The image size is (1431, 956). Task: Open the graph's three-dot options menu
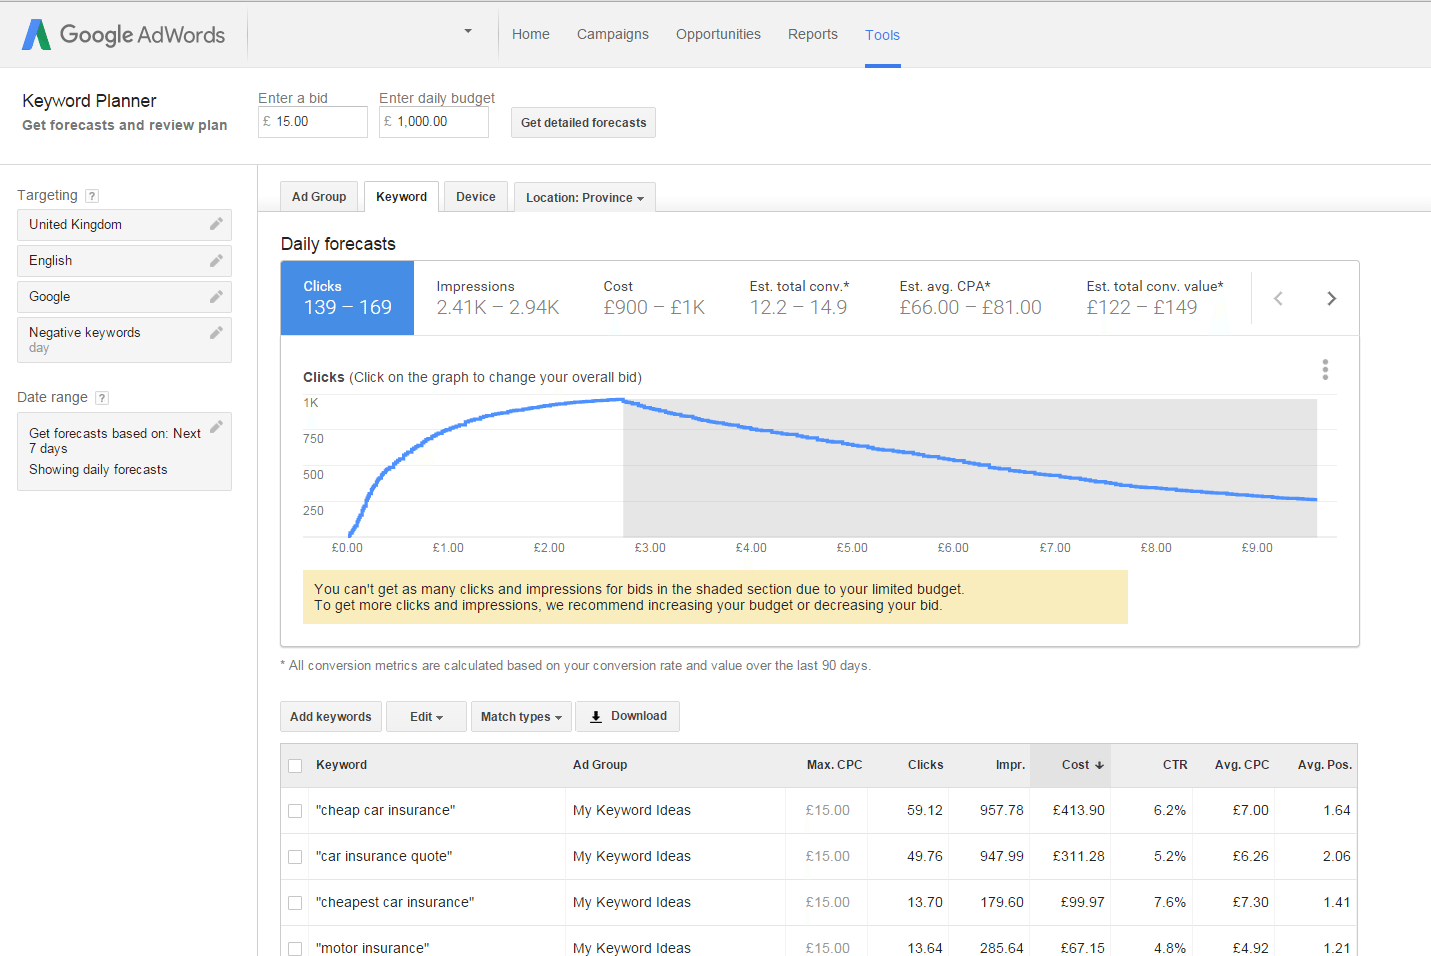pyautogui.click(x=1325, y=370)
